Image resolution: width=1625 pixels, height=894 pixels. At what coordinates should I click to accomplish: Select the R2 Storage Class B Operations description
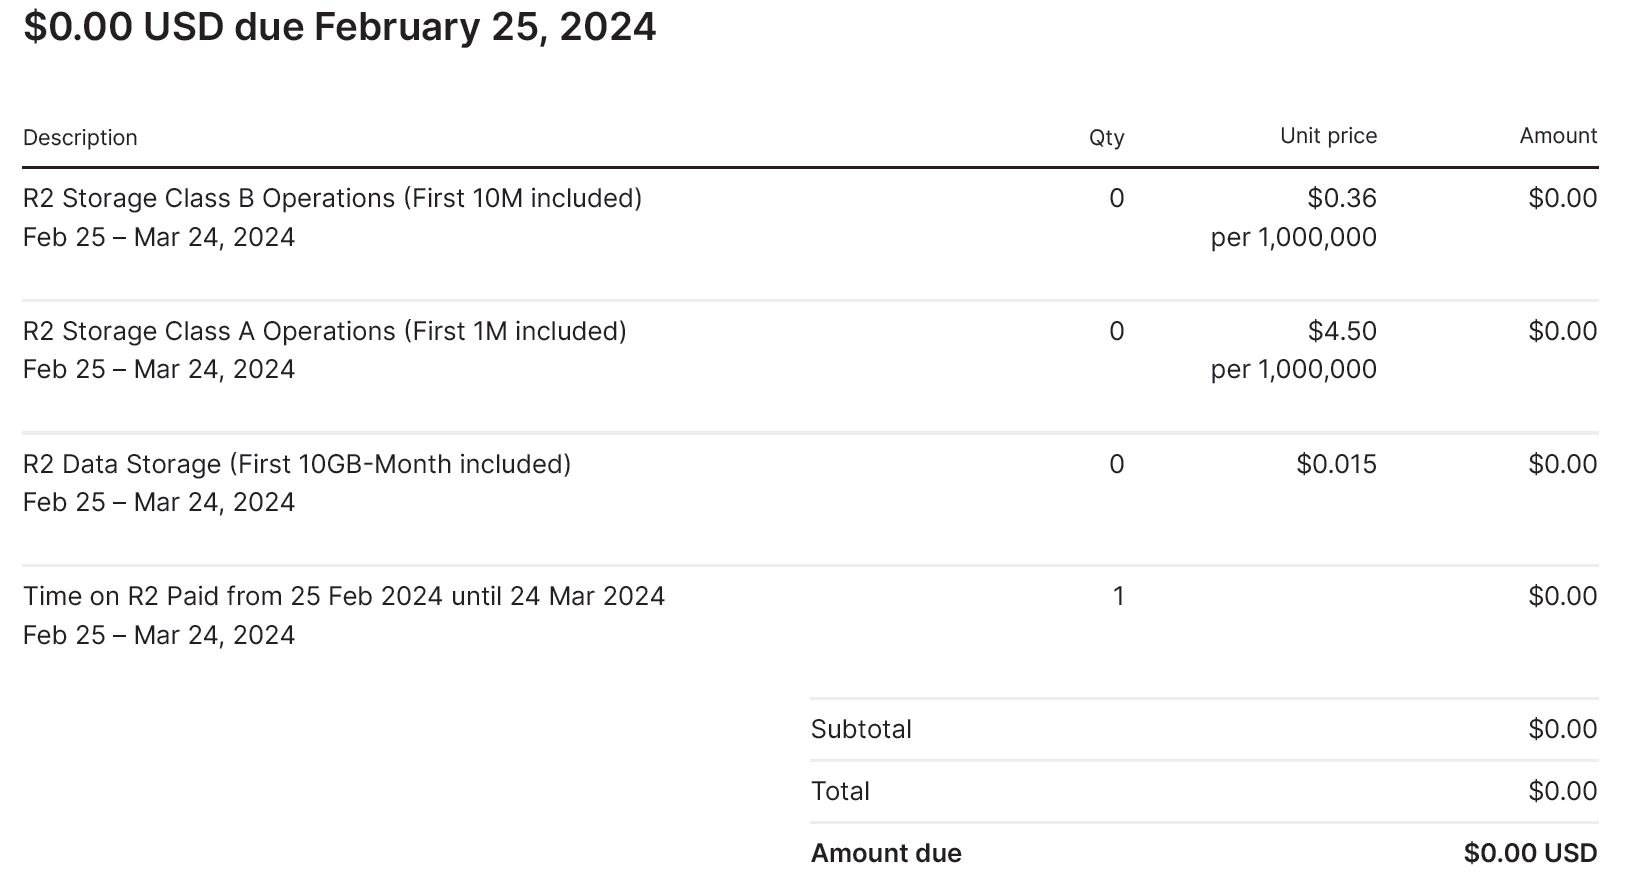point(332,198)
